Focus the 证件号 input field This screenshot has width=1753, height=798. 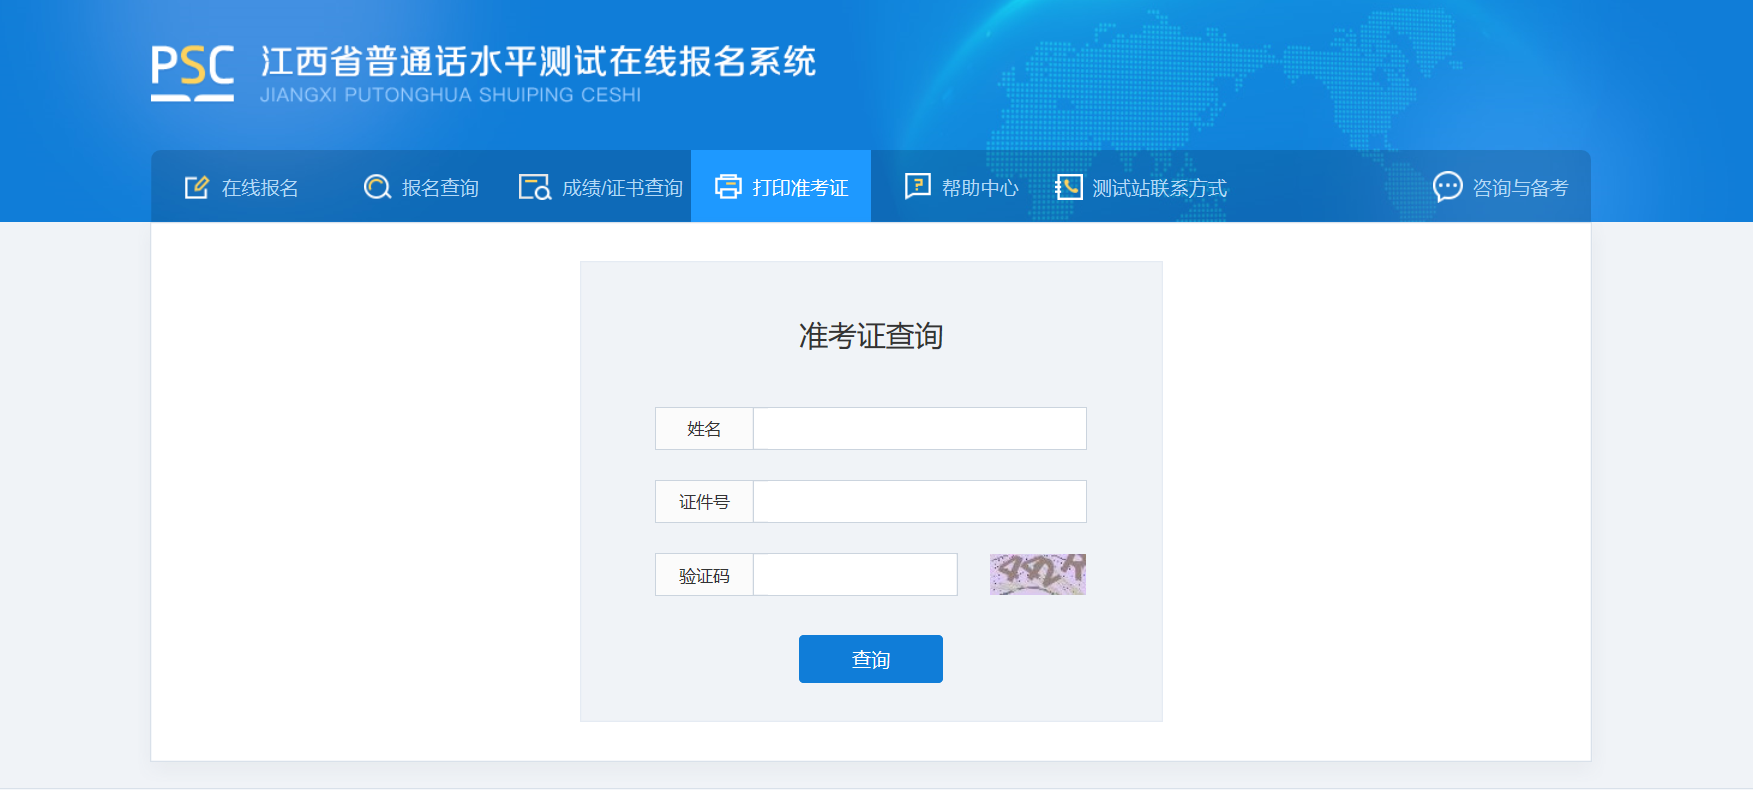coord(920,501)
